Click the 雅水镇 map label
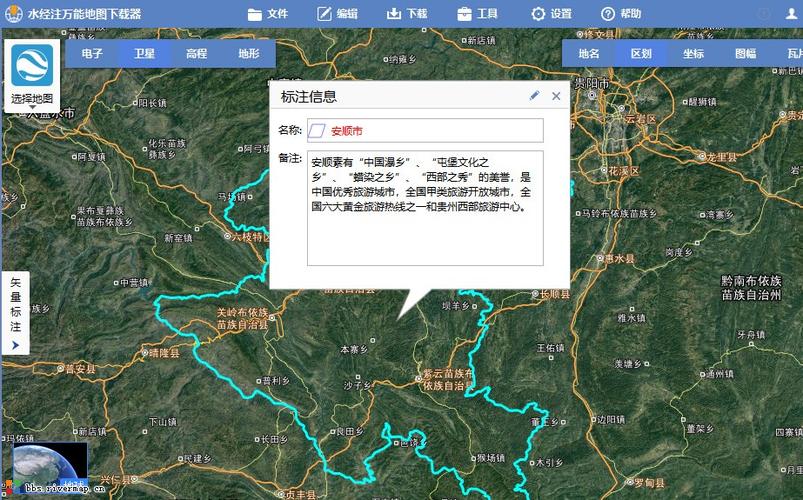Screen dimensions: 803x500 click(631, 318)
